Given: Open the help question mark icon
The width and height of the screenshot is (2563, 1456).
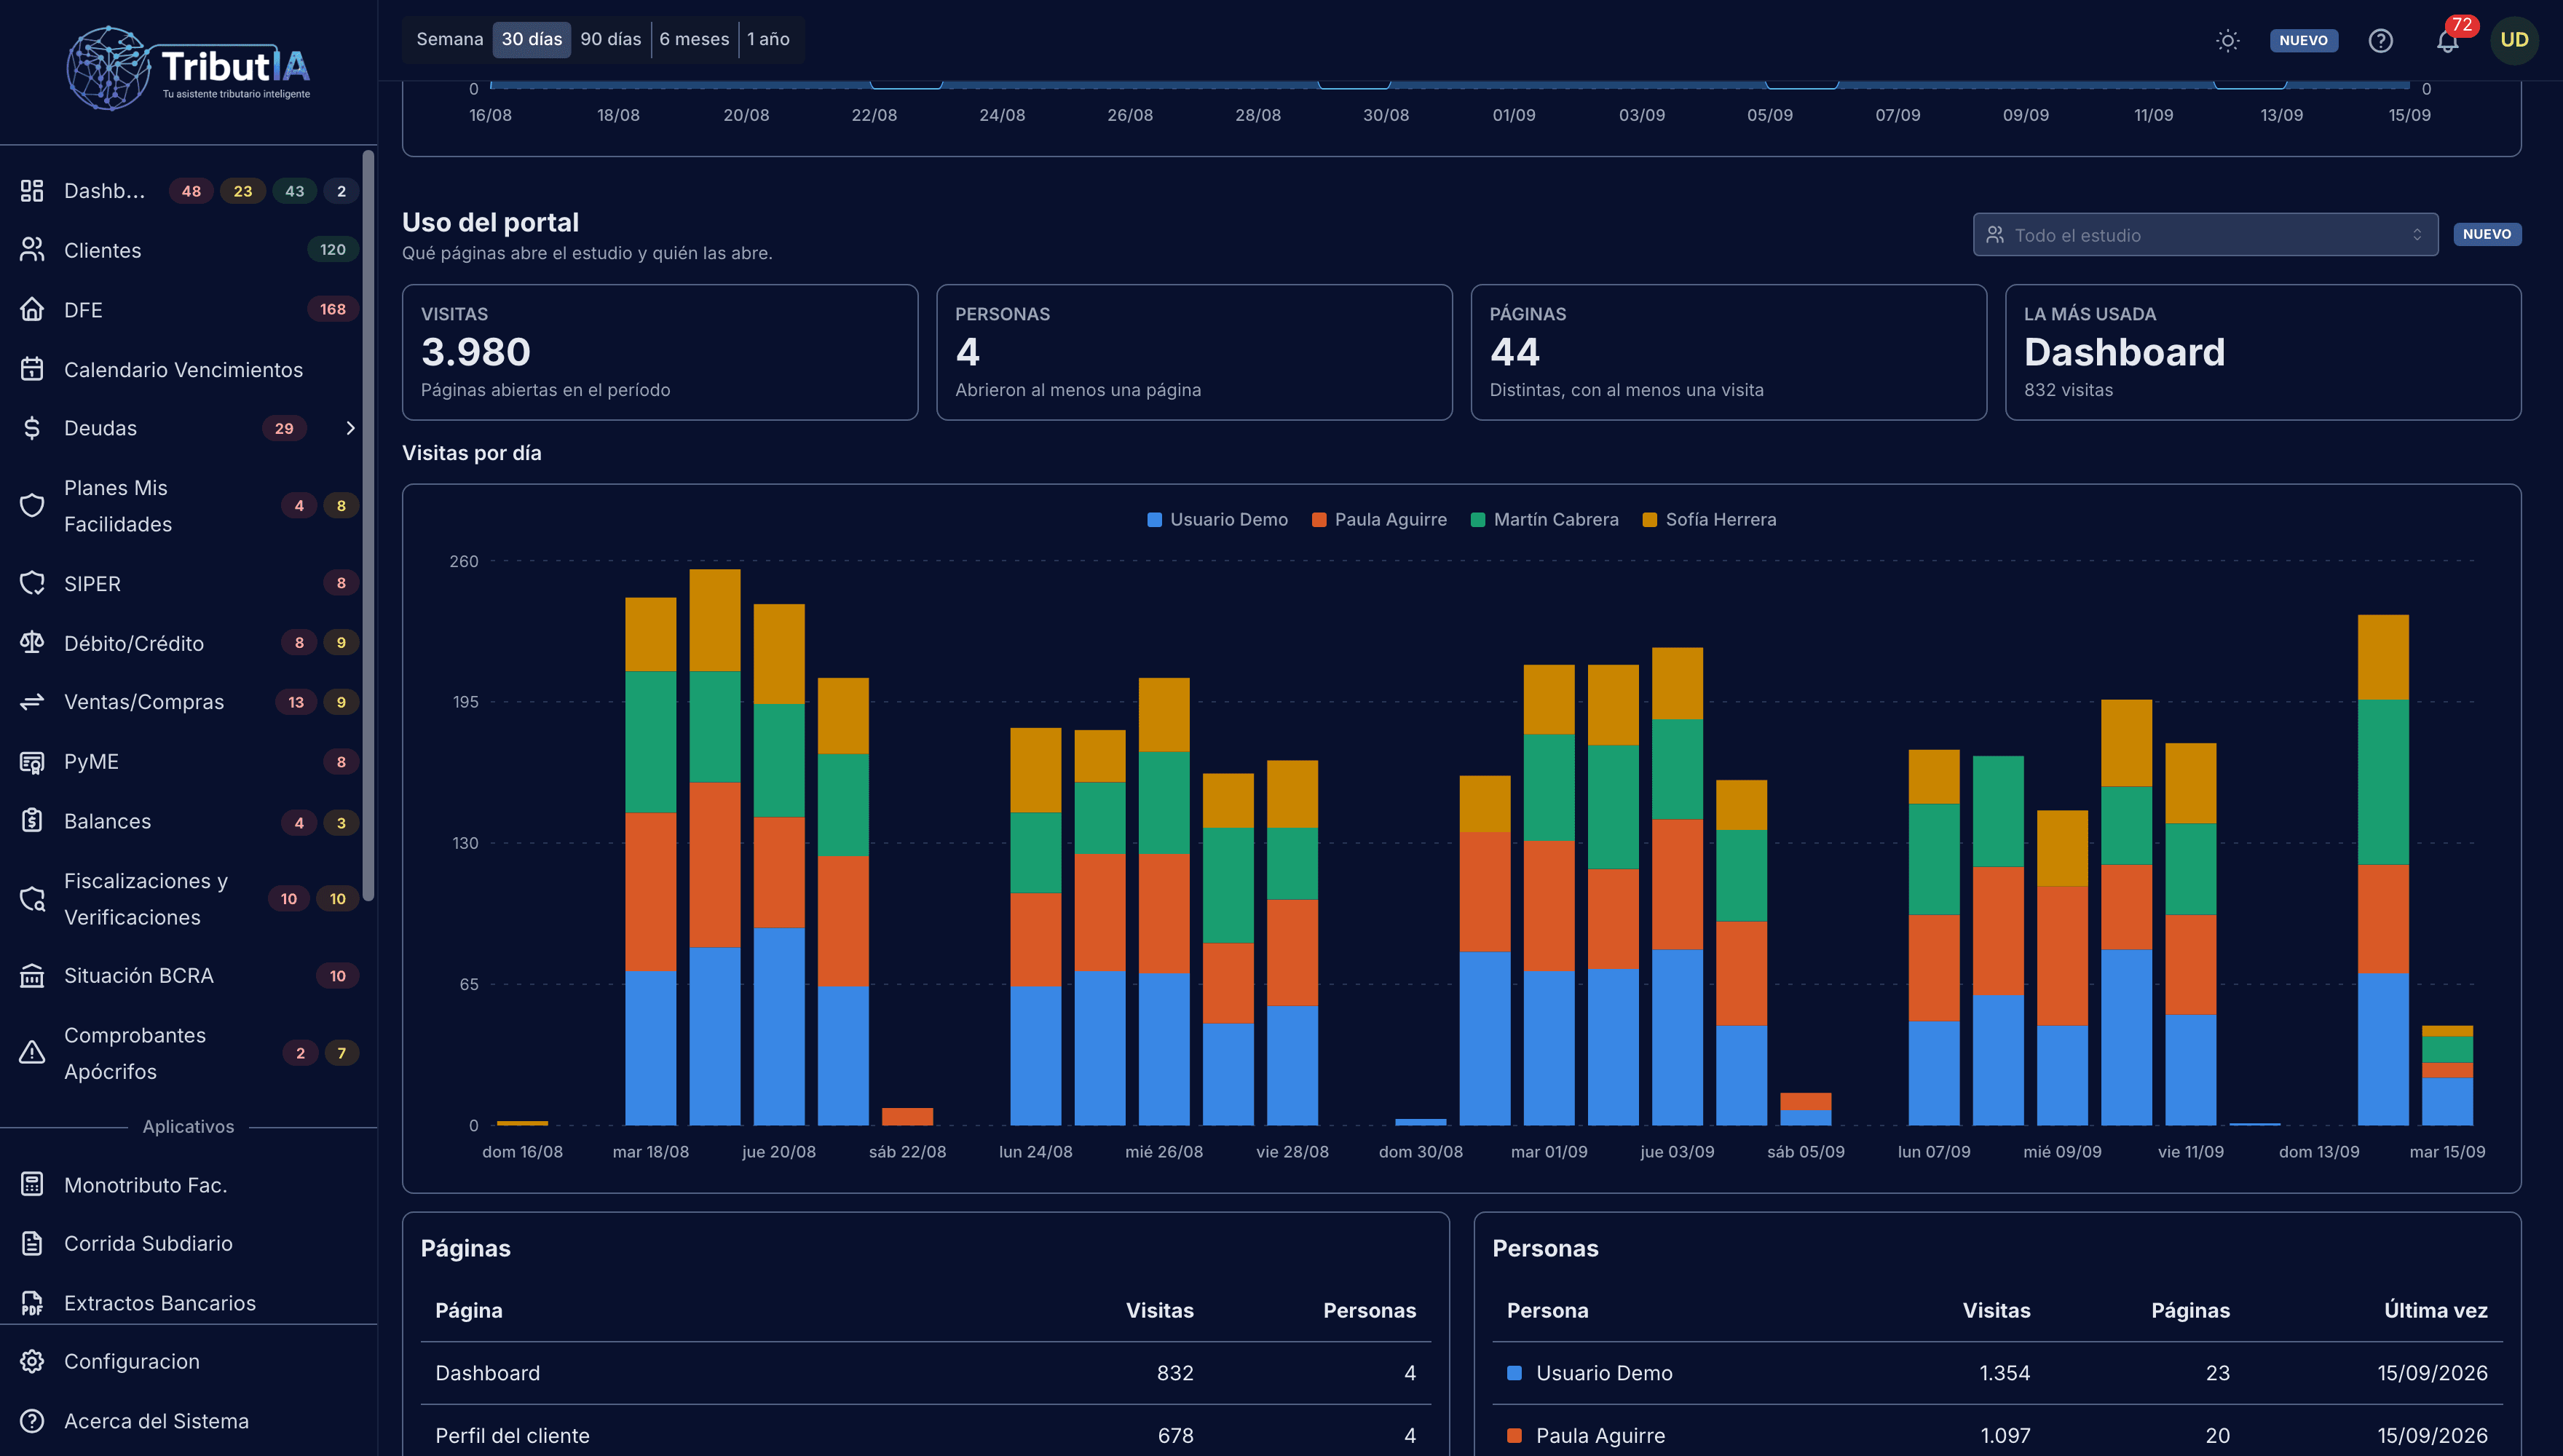Looking at the screenshot, I should click(2380, 40).
